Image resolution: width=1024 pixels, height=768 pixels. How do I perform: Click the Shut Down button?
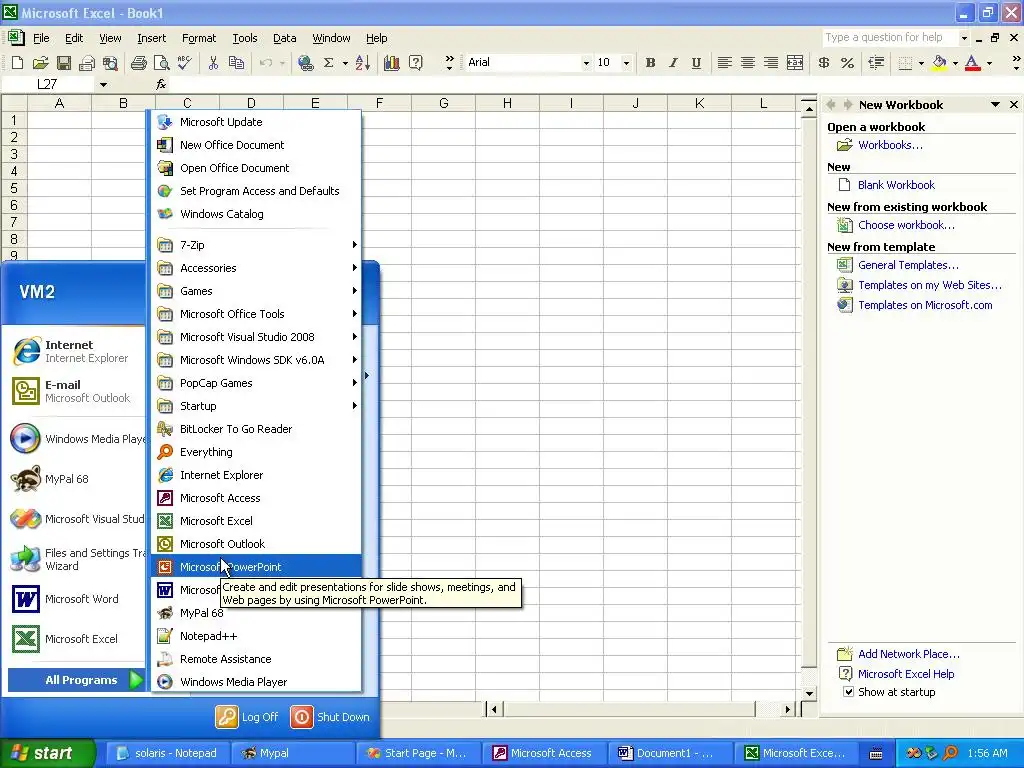pos(330,717)
